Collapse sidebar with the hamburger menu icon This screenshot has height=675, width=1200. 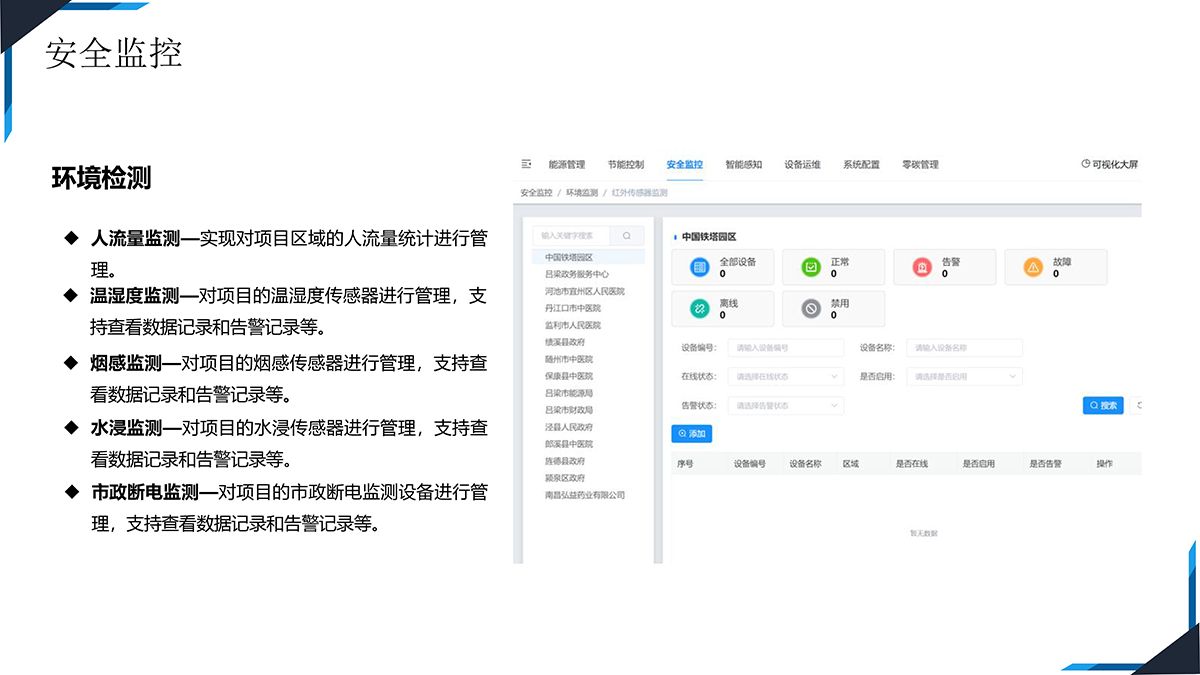526,164
